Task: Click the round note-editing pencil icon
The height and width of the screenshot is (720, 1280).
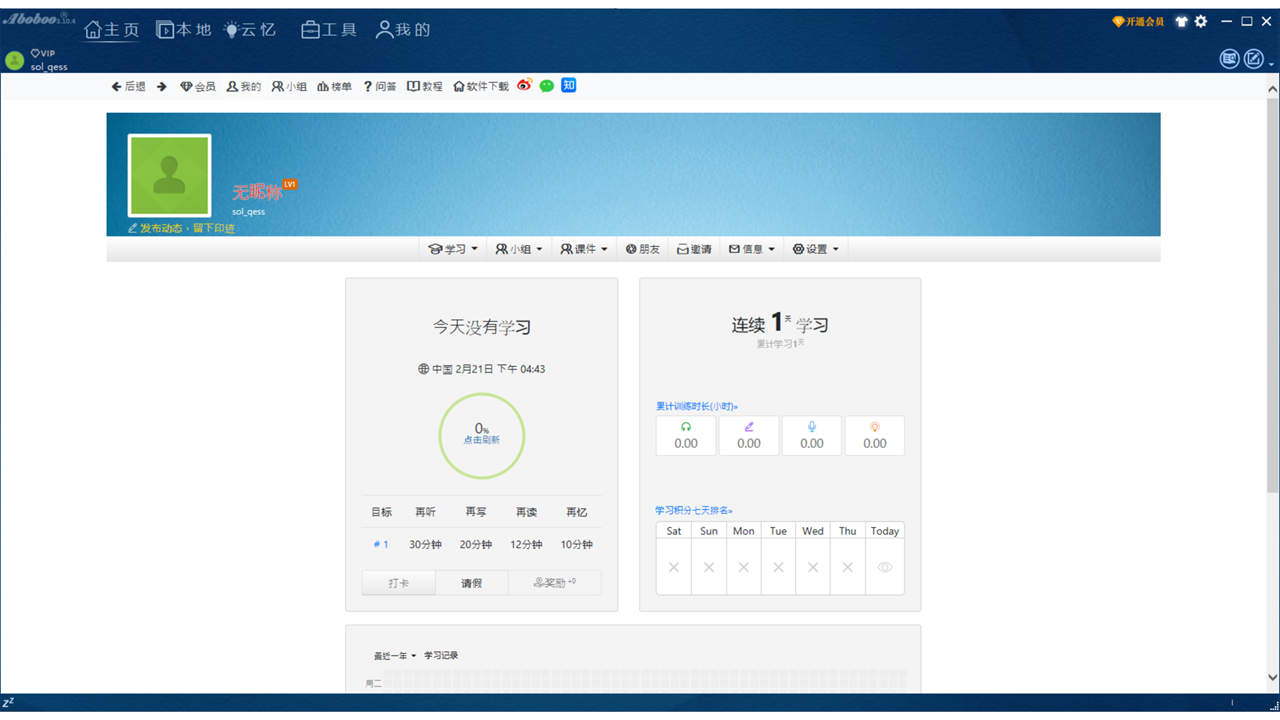Action: (x=1254, y=59)
